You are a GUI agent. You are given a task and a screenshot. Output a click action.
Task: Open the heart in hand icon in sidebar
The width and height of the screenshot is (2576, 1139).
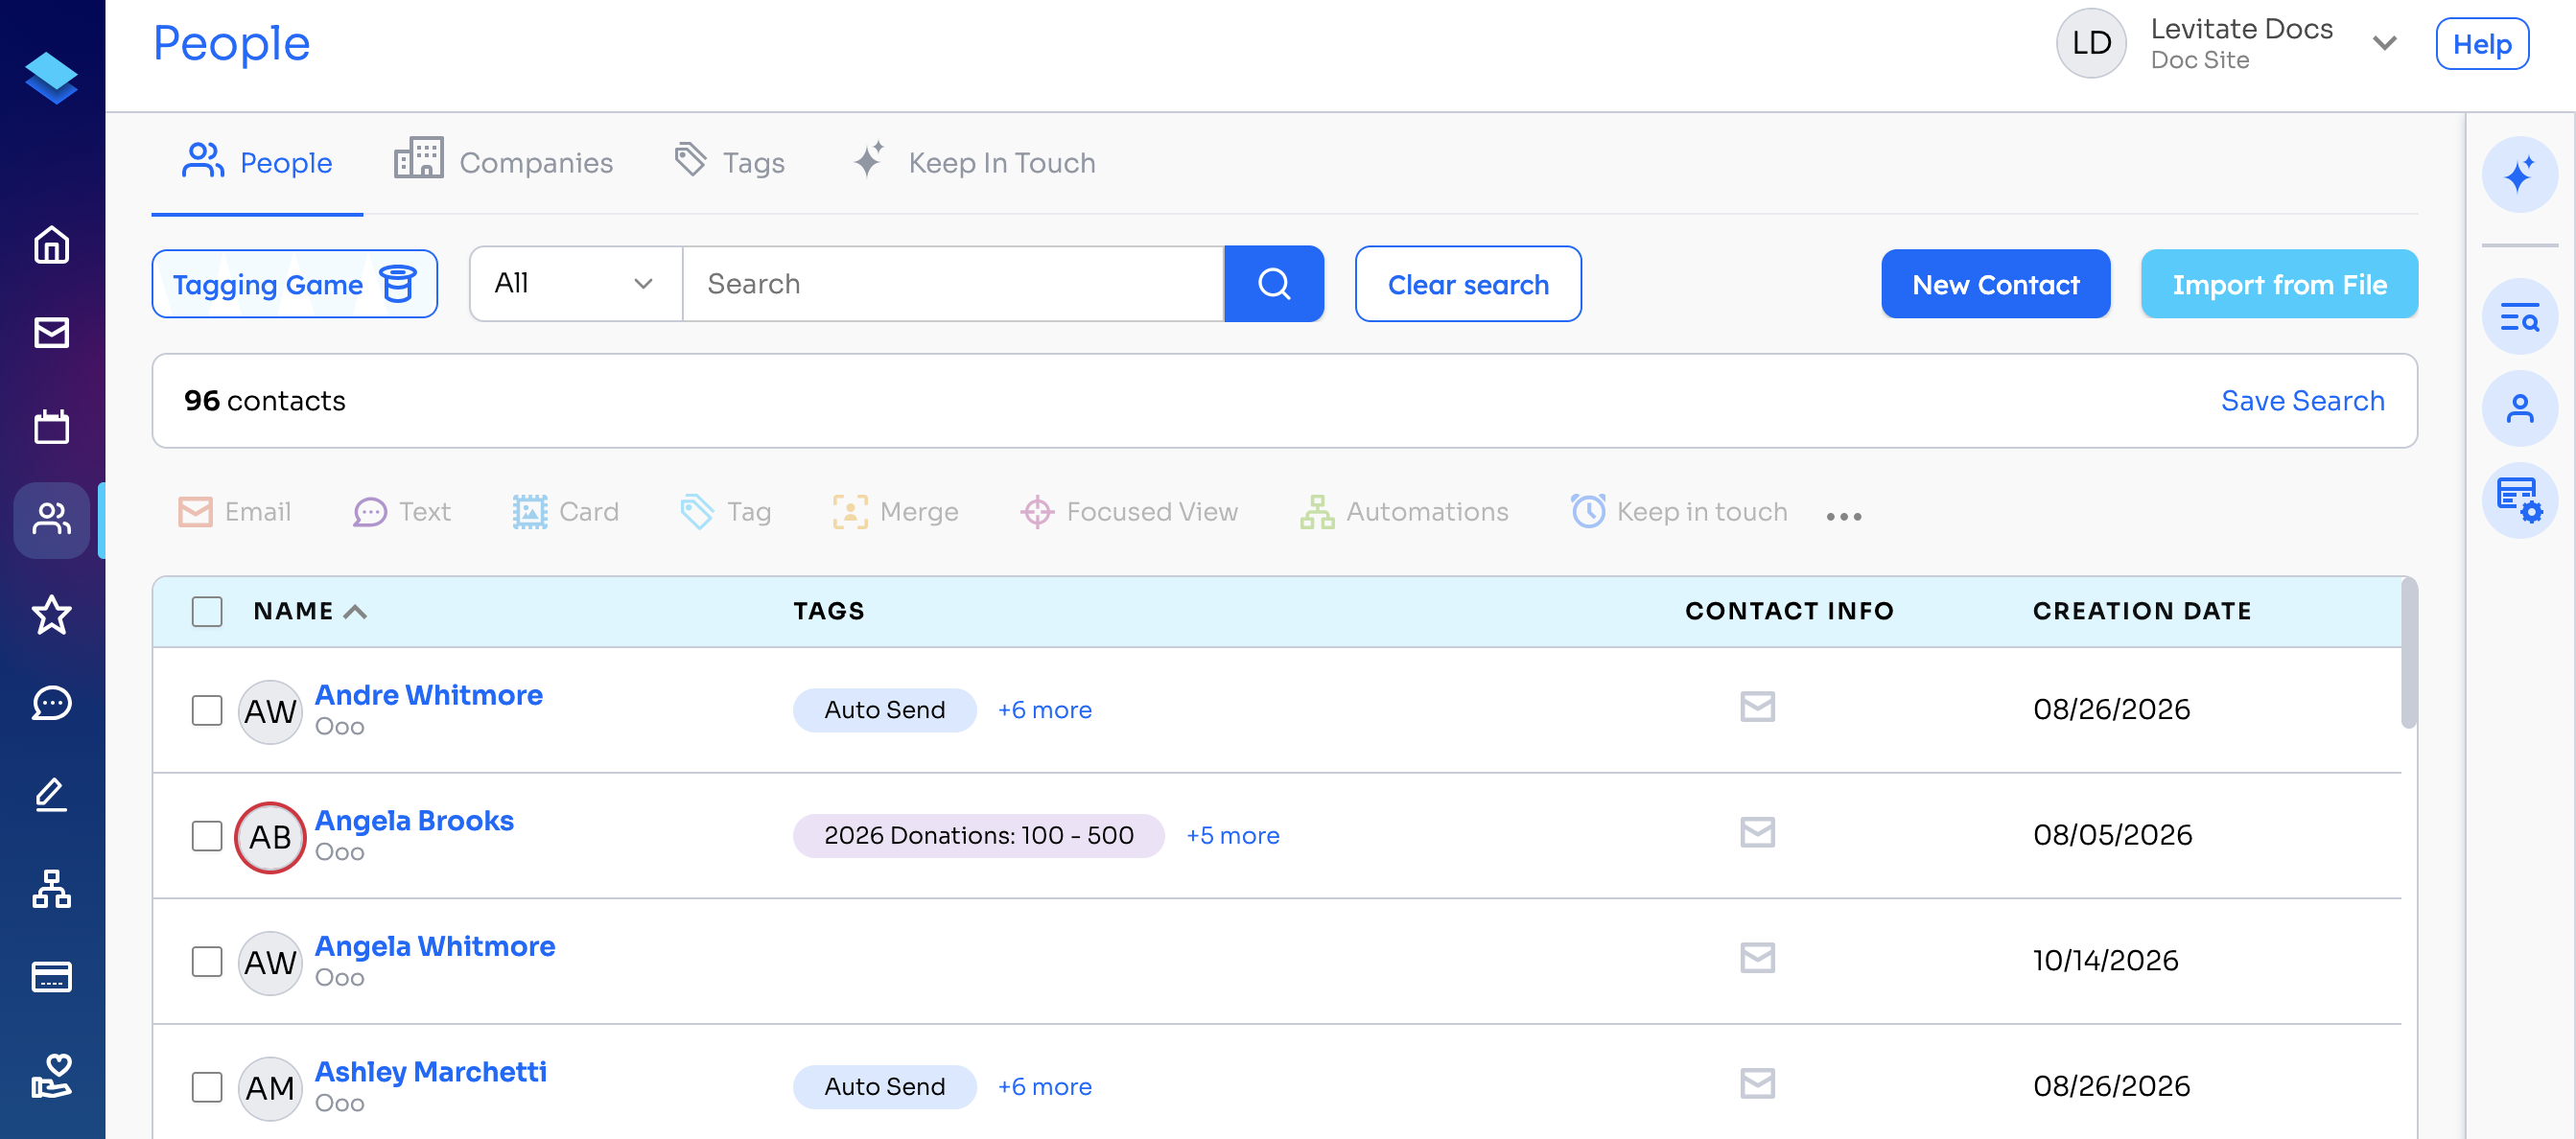[51, 1076]
